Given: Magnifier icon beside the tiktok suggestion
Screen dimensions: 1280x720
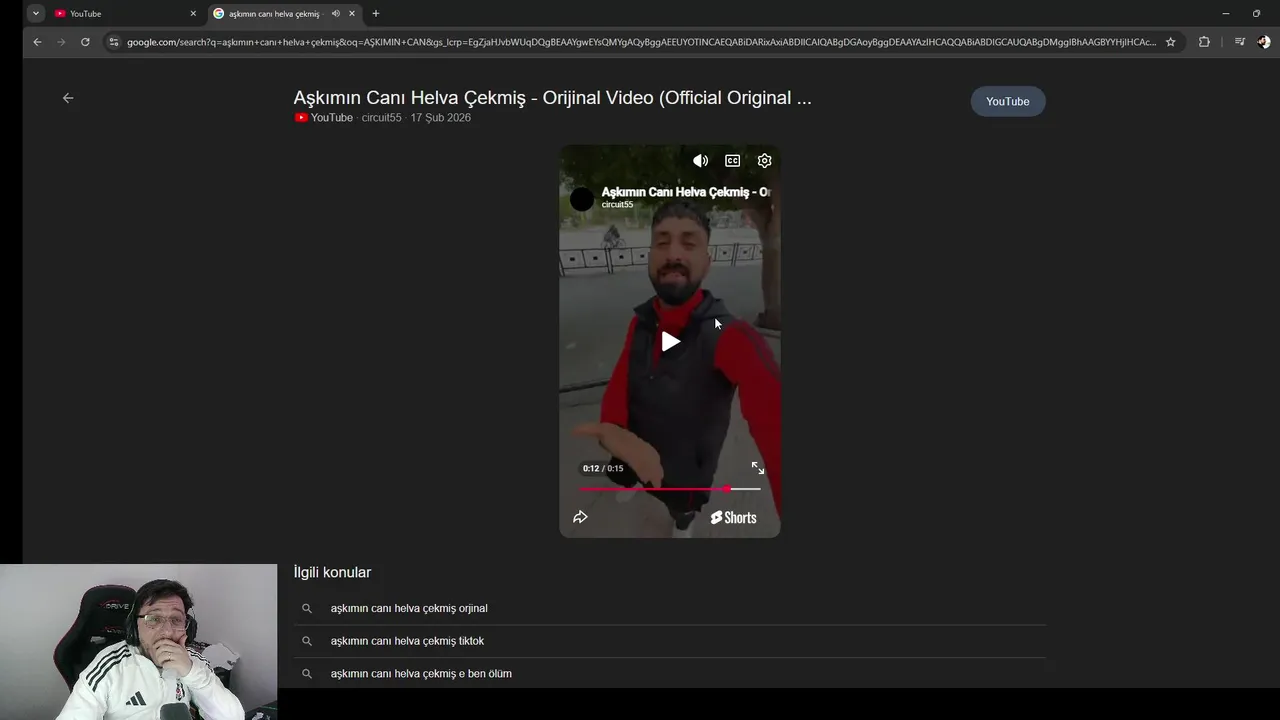Looking at the screenshot, I should [x=307, y=641].
